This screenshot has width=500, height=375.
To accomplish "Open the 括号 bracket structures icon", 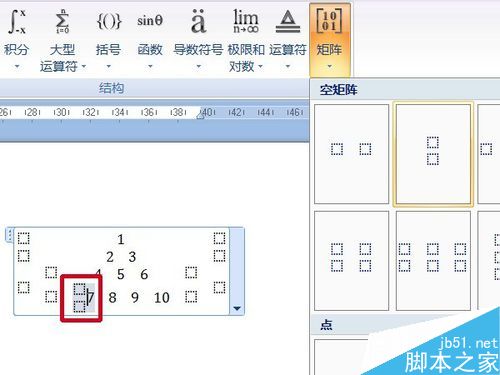I will point(109,21).
